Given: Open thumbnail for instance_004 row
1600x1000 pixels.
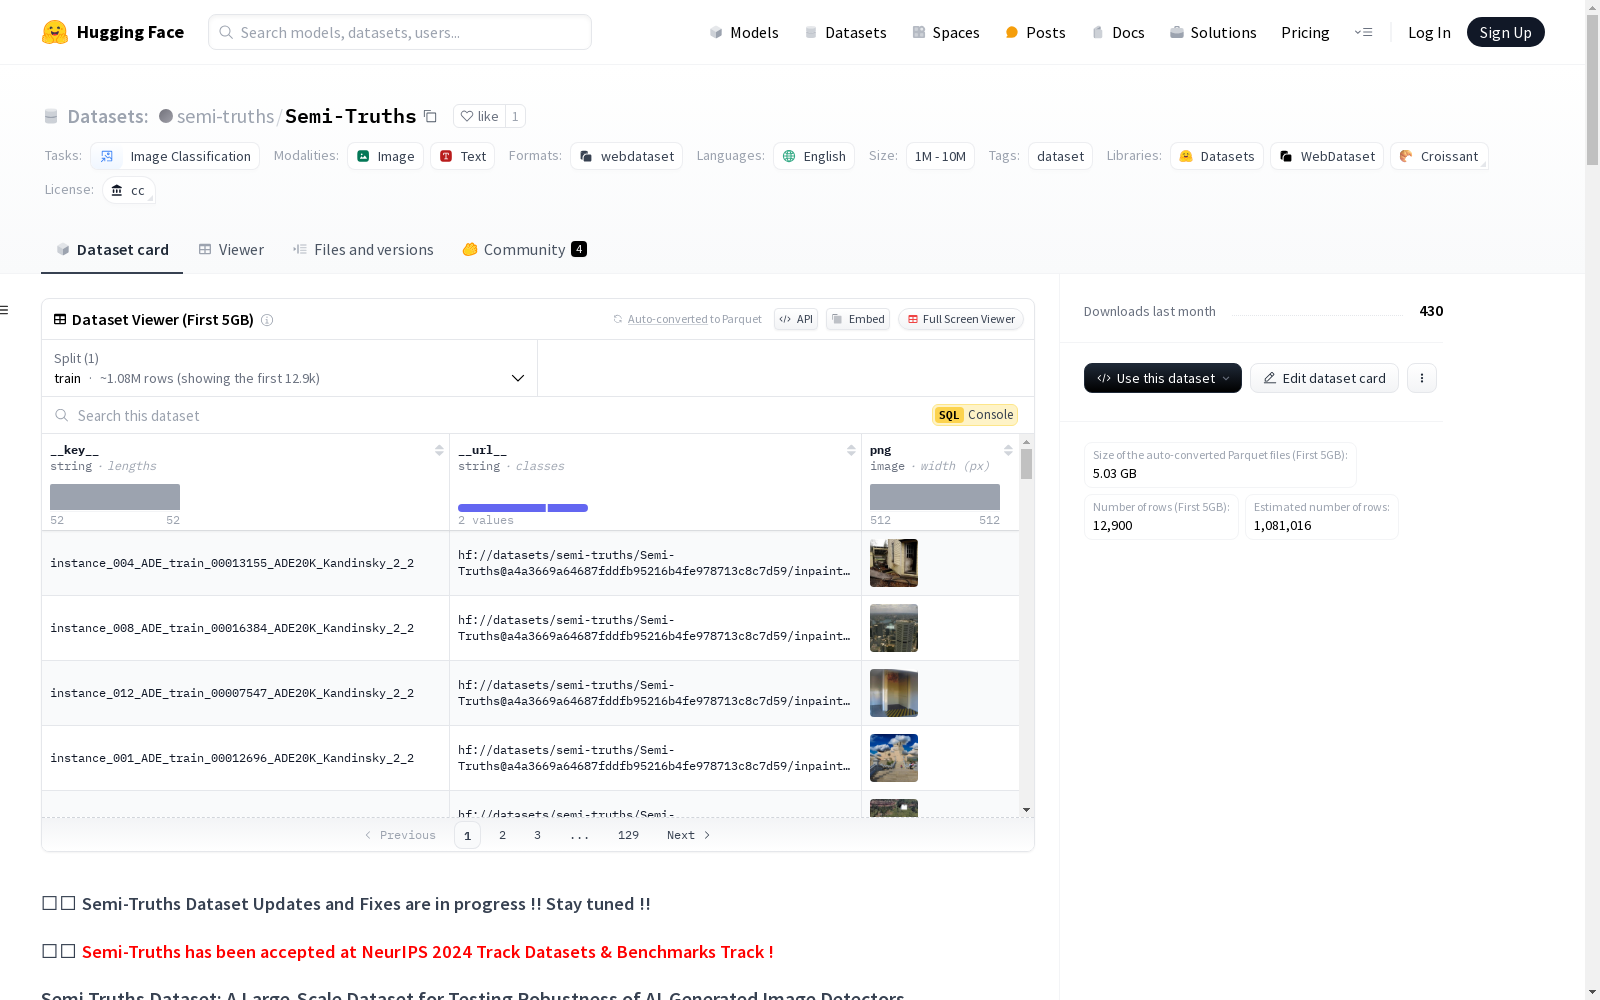Looking at the screenshot, I should [x=894, y=563].
